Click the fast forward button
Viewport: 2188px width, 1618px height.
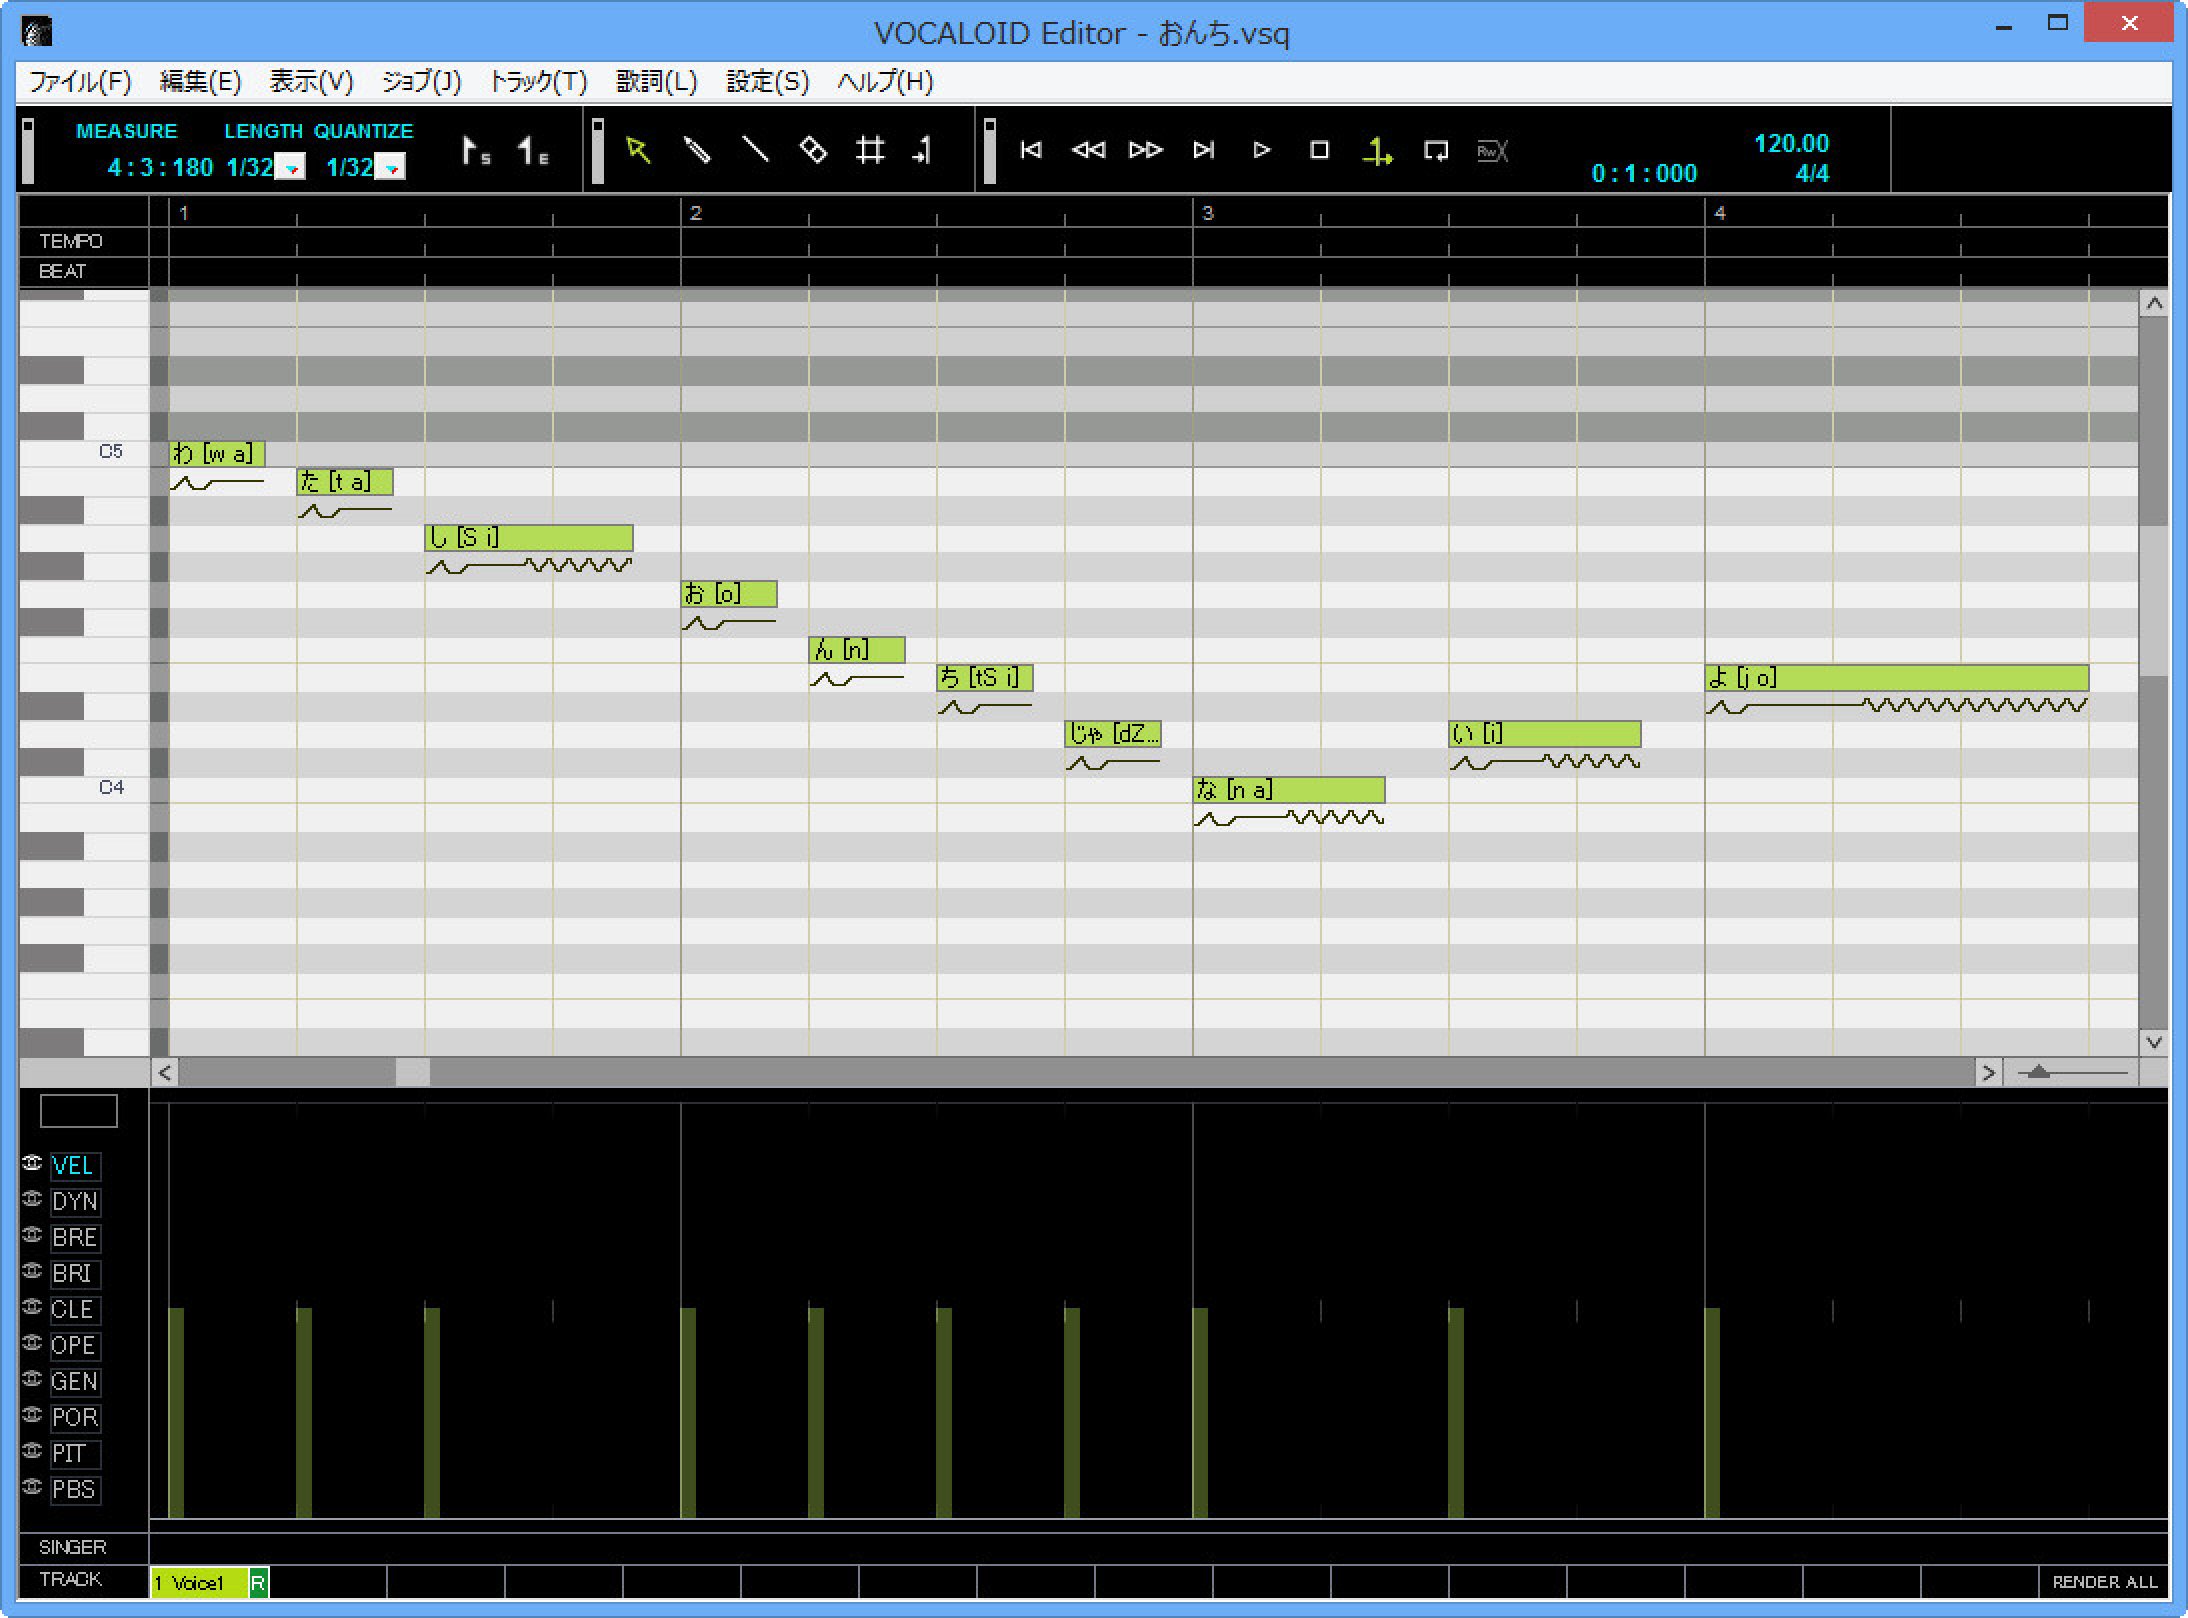point(1146,150)
